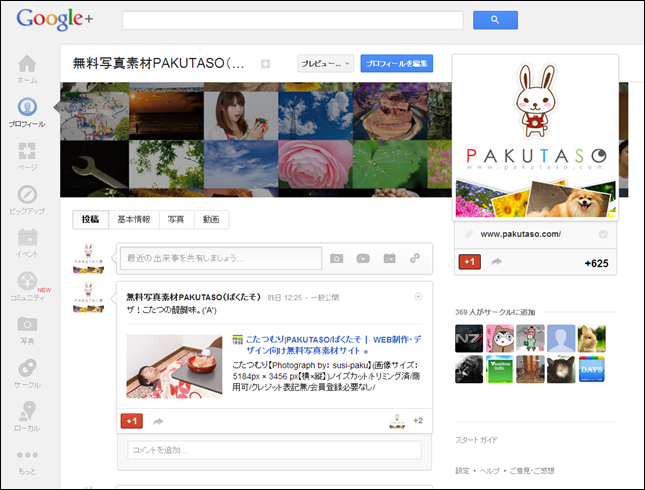Open the DAYS circle member avatar
The width and height of the screenshot is (645, 490).
click(x=592, y=369)
